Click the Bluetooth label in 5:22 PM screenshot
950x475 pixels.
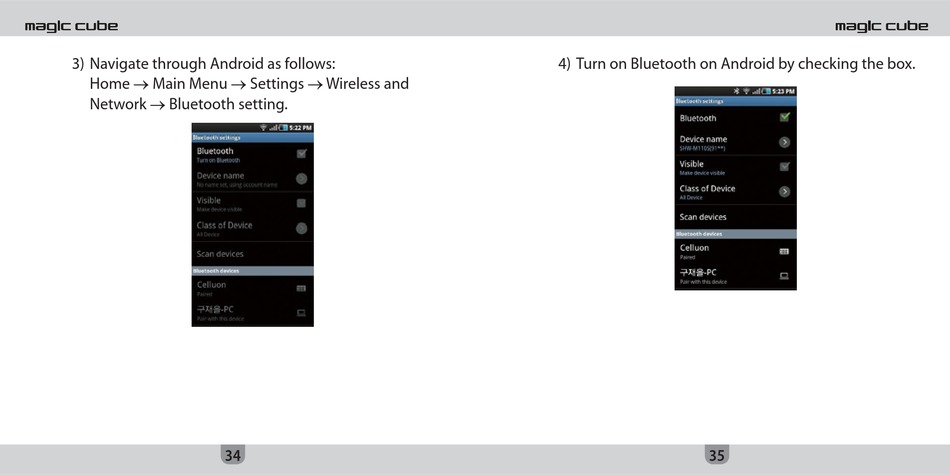(215, 151)
